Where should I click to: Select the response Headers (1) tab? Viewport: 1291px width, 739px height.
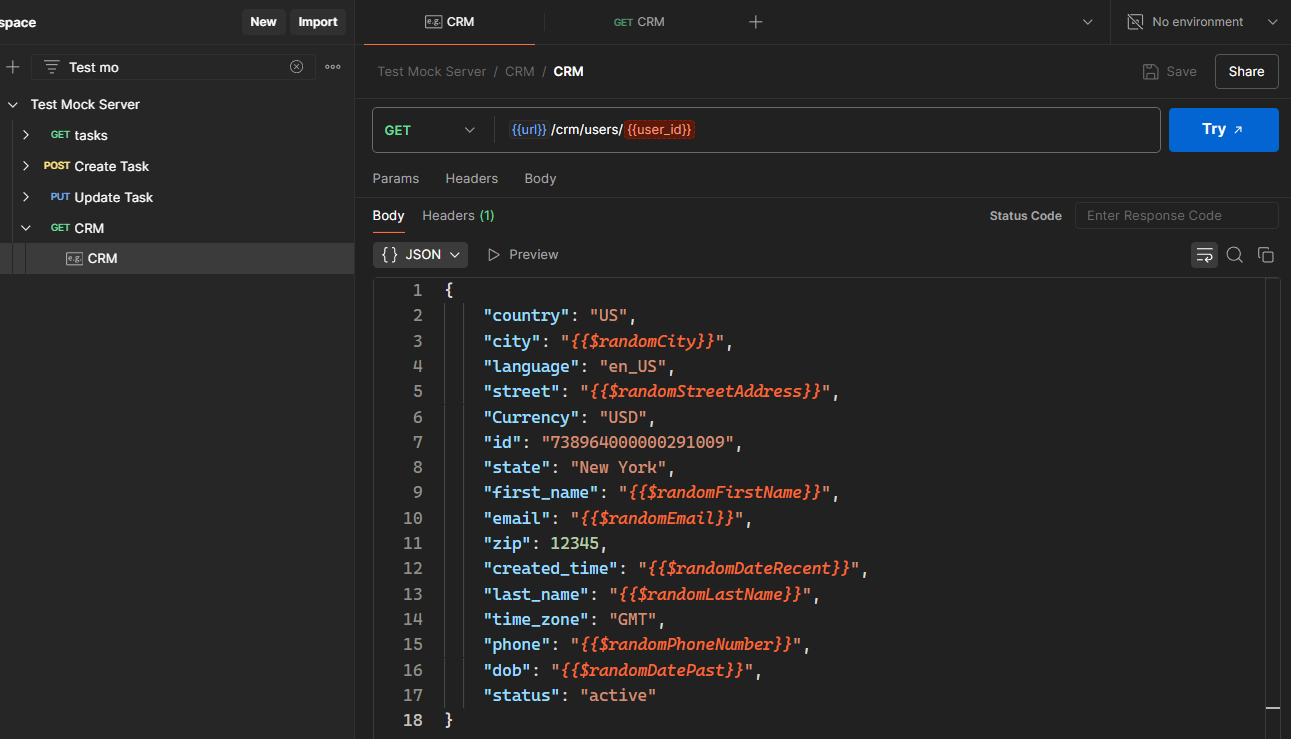click(458, 215)
